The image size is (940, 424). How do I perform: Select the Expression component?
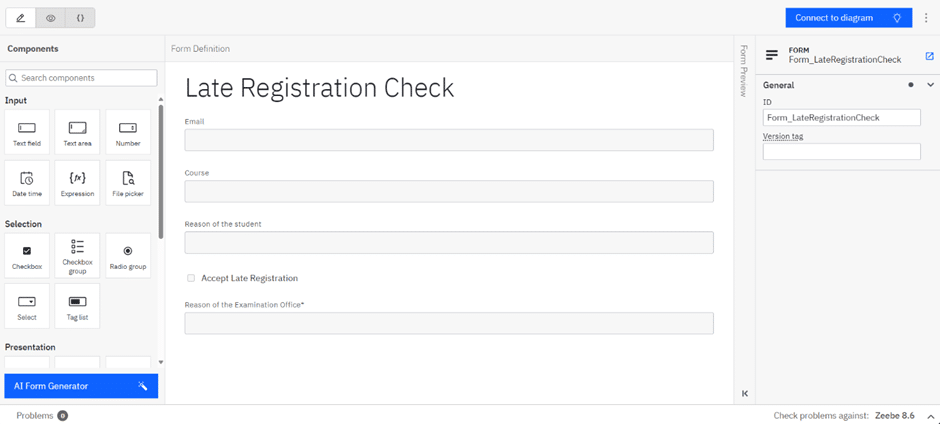pos(77,183)
